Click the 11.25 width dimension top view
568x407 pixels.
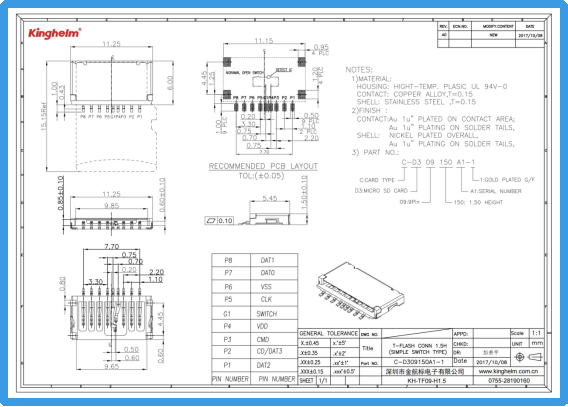click(x=111, y=44)
